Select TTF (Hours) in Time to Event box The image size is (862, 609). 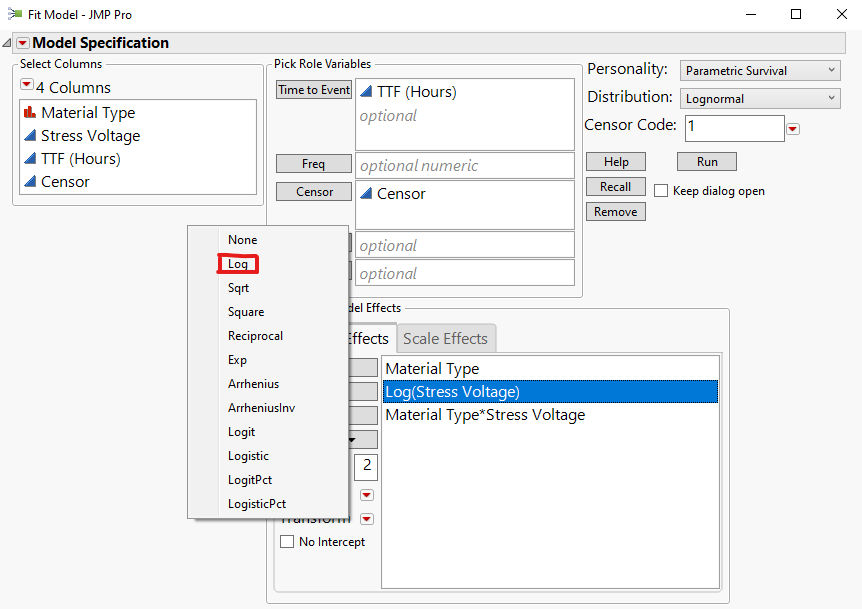point(416,92)
